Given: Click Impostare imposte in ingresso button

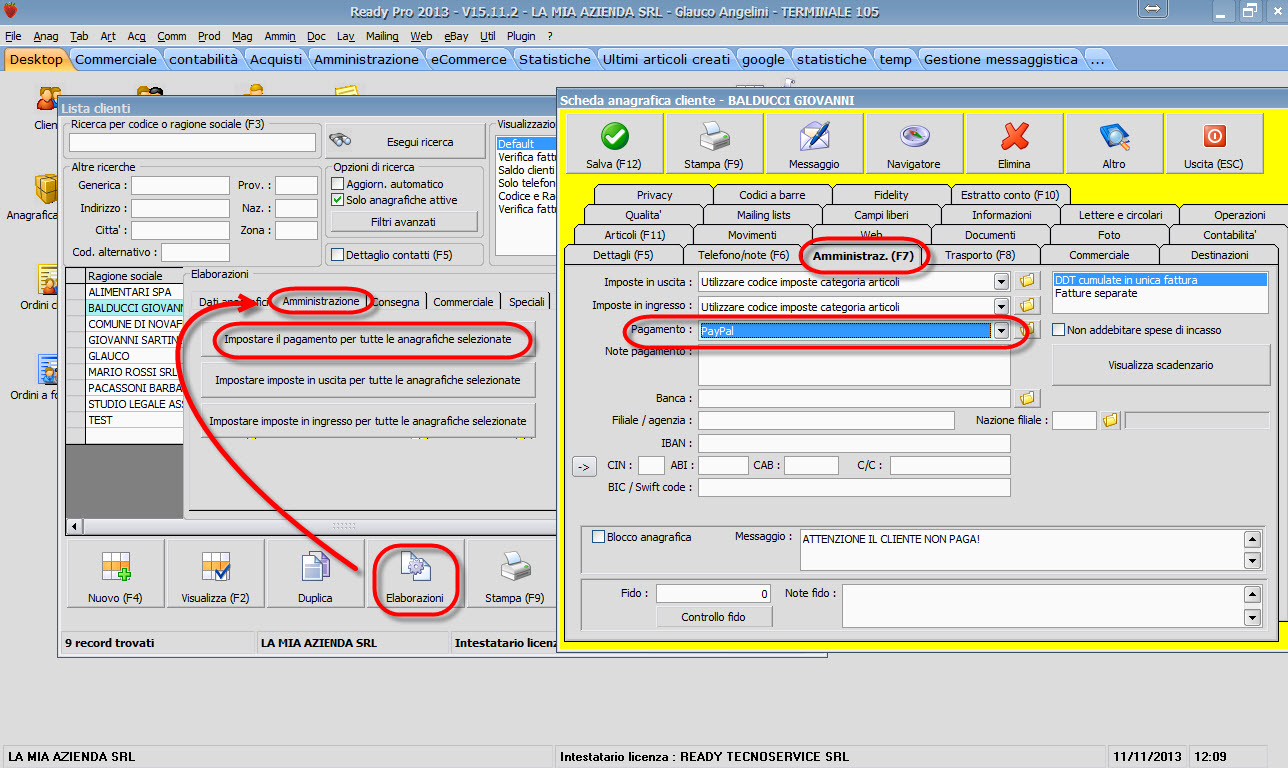Looking at the screenshot, I should (x=368, y=421).
